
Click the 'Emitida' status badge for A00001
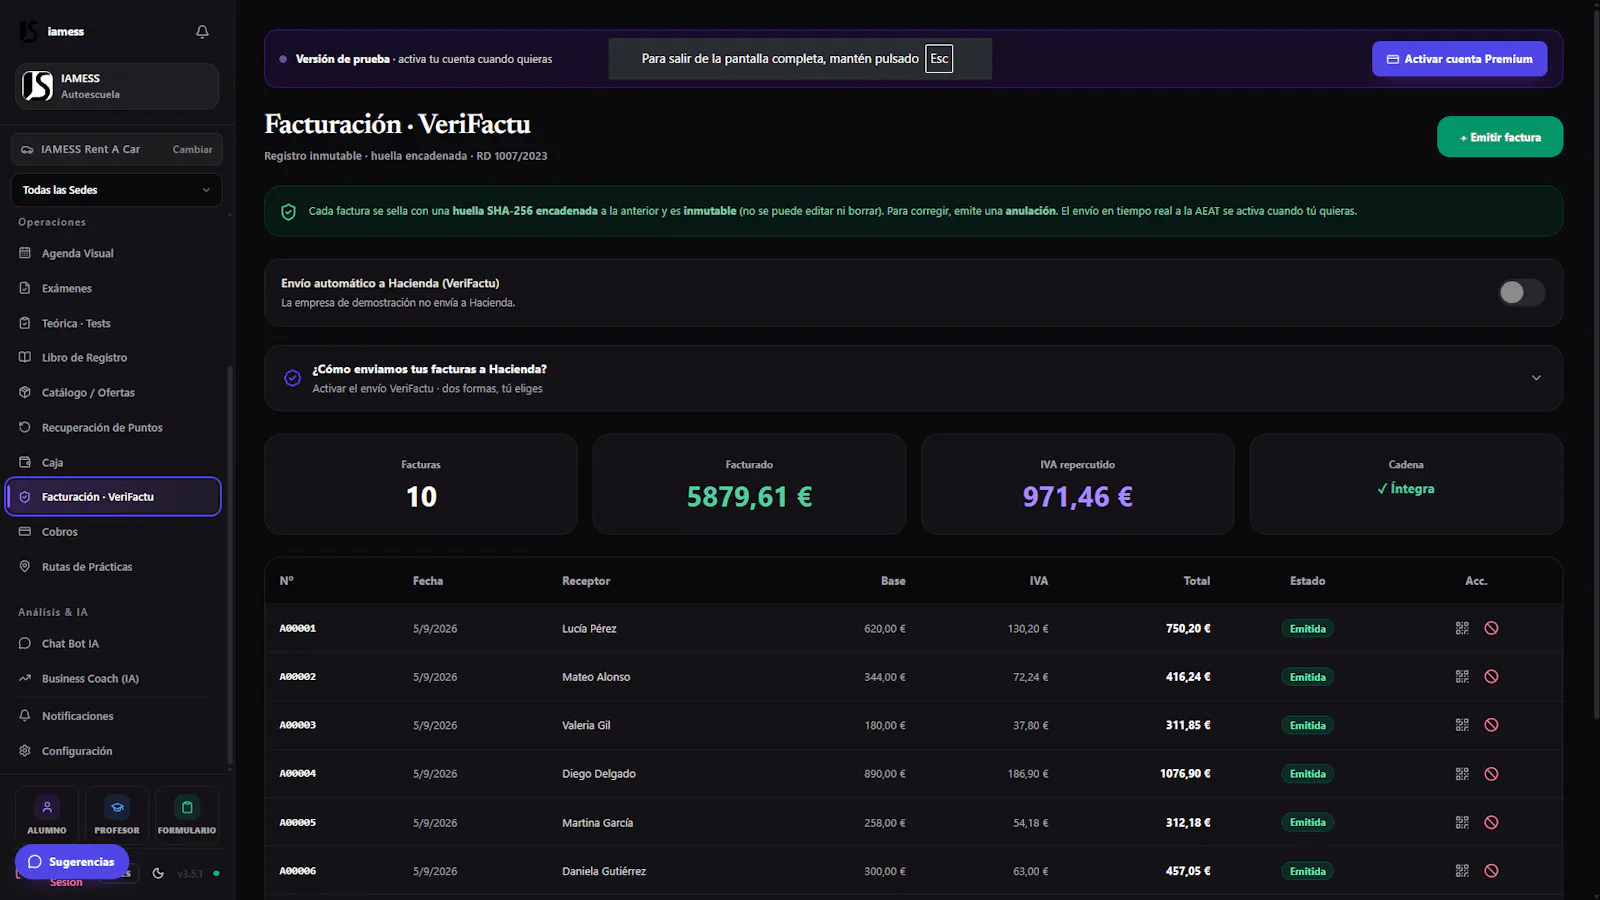pyautogui.click(x=1307, y=629)
